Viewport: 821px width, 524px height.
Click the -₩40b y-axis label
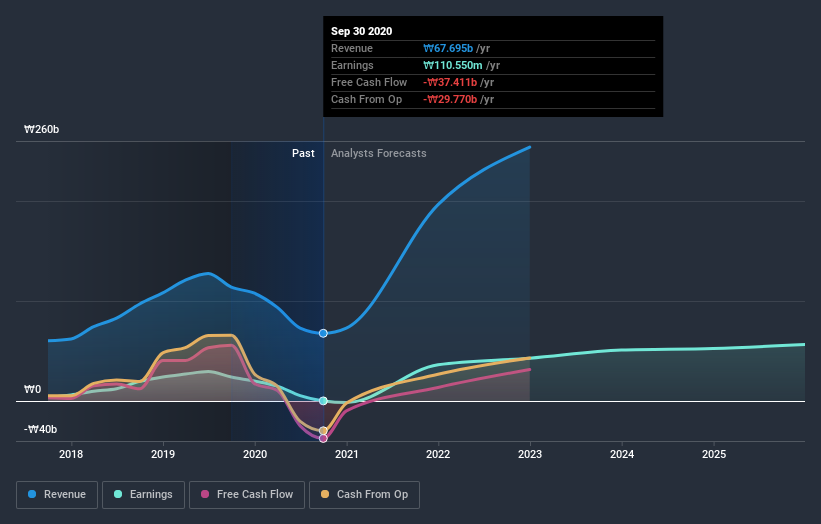pos(40,429)
